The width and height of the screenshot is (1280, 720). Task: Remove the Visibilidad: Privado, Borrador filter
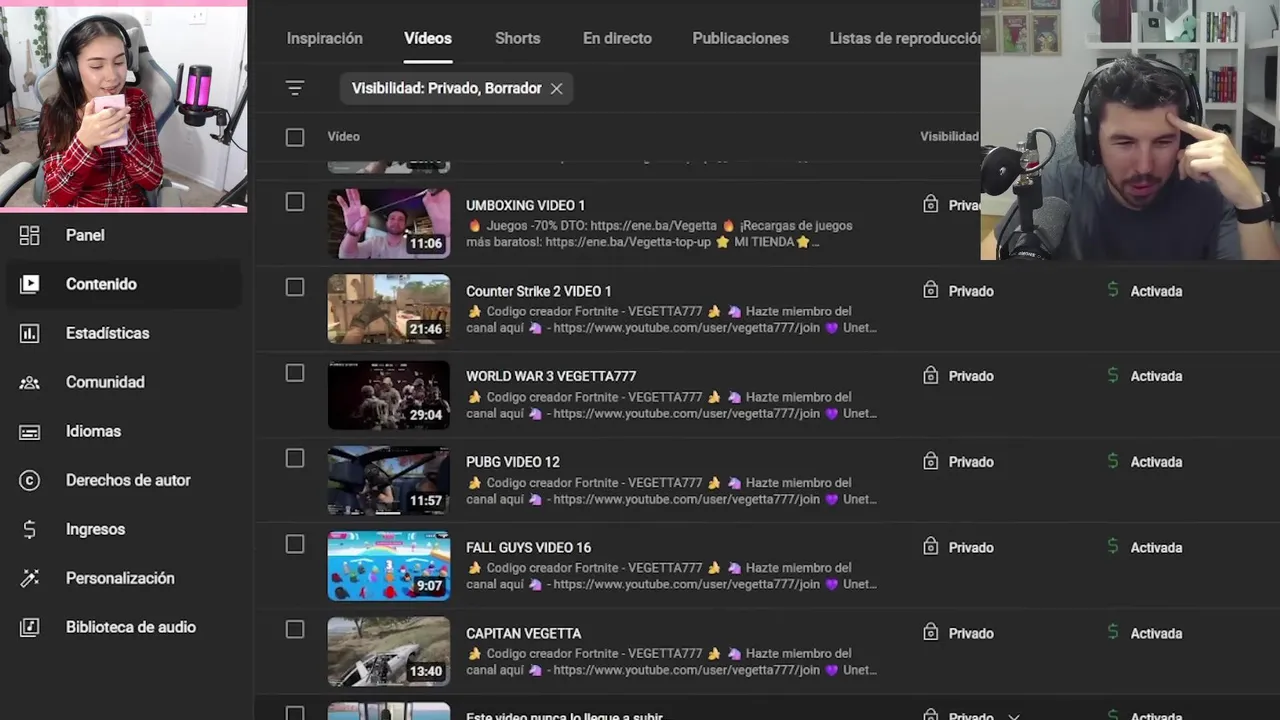coord(556,88)
